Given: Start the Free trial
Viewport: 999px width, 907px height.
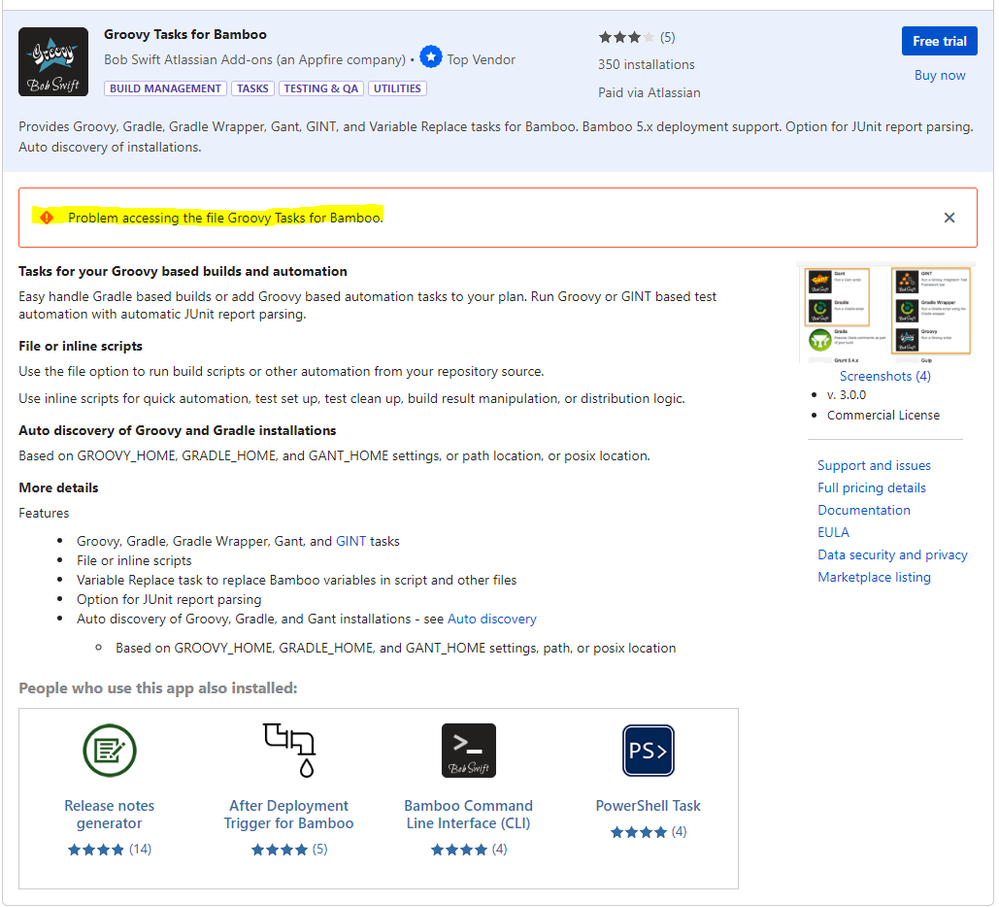Looking at the screenshot, I should pyautogui.click(x=939, y=41).
